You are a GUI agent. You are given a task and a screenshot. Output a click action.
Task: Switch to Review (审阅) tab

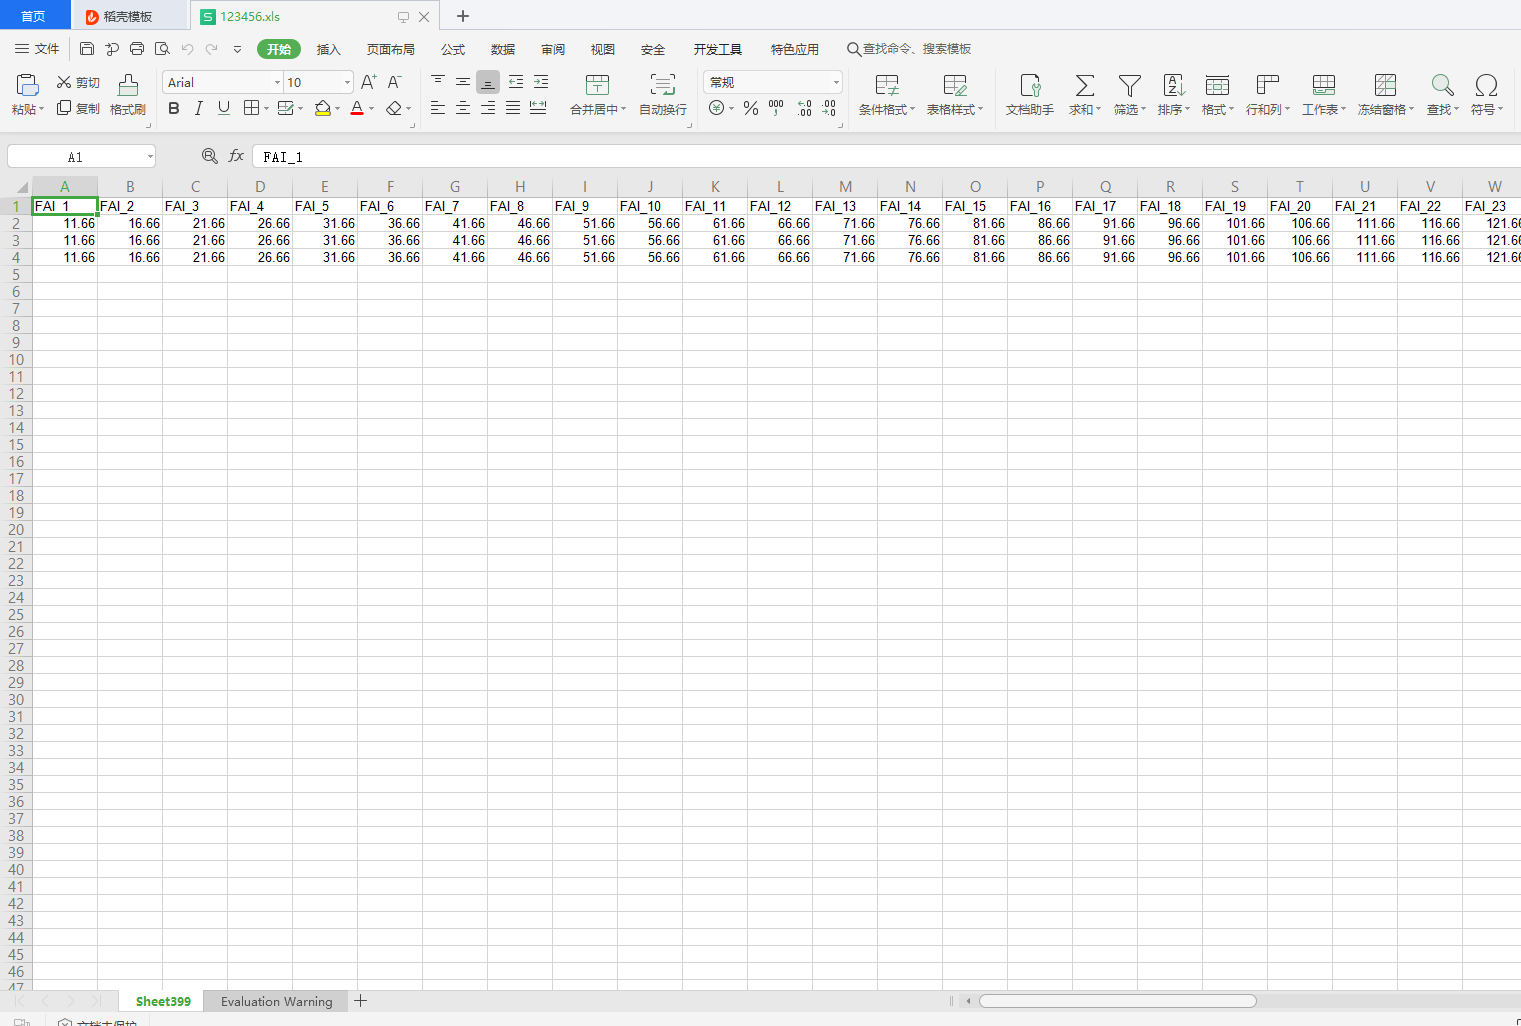(553, 49)
